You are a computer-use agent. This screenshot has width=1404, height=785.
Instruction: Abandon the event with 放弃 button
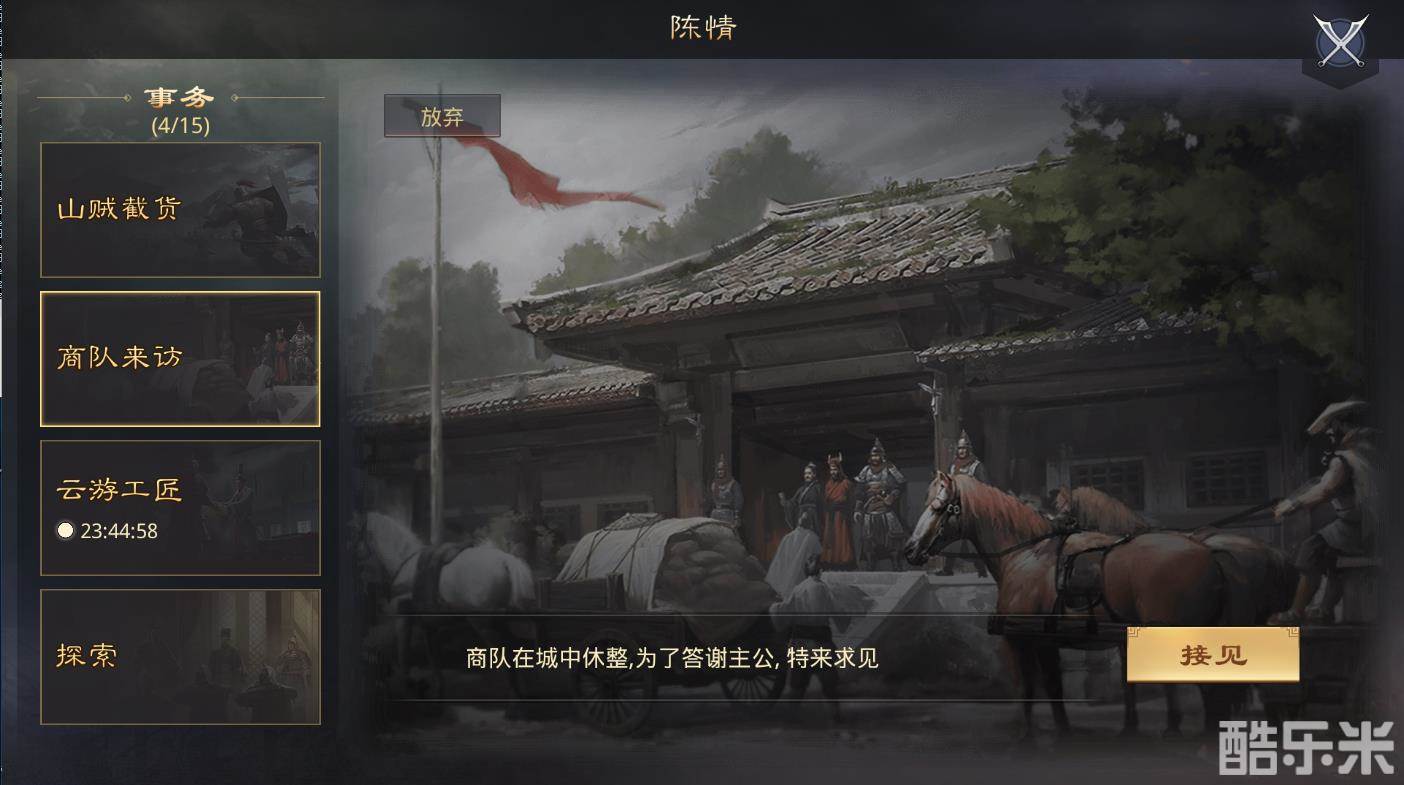coord(442,116)
